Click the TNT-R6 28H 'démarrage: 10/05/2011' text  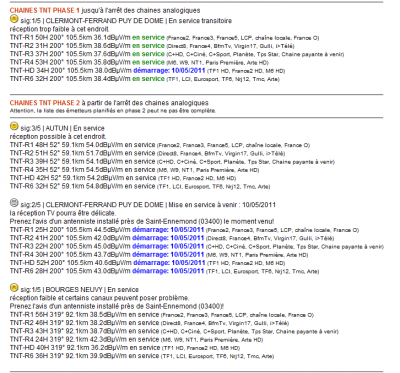(168, 271)
